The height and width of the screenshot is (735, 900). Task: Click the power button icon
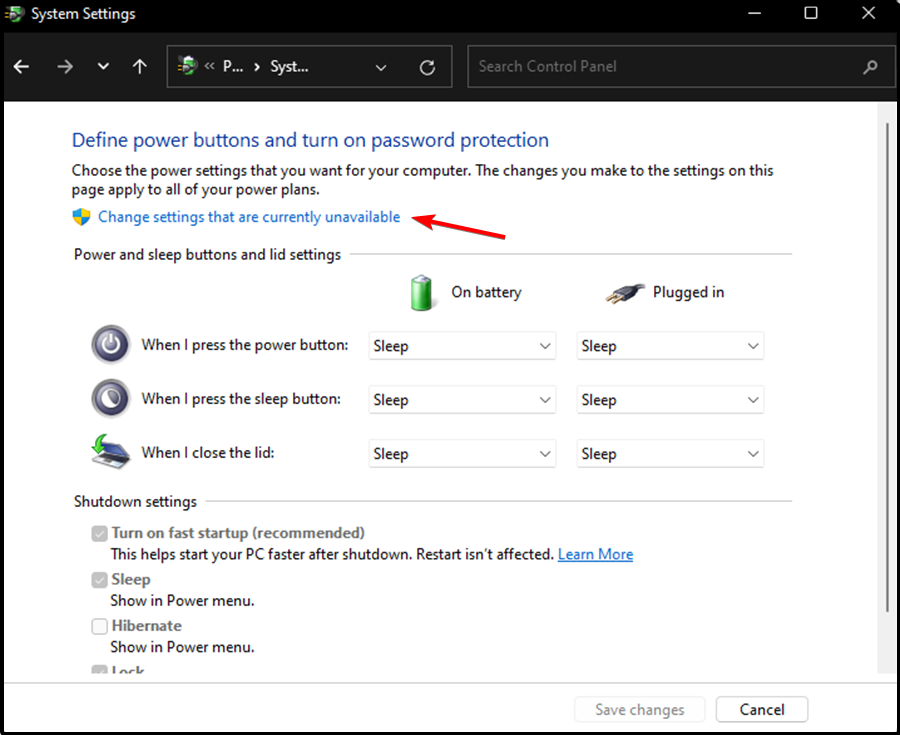pos(110,344)
